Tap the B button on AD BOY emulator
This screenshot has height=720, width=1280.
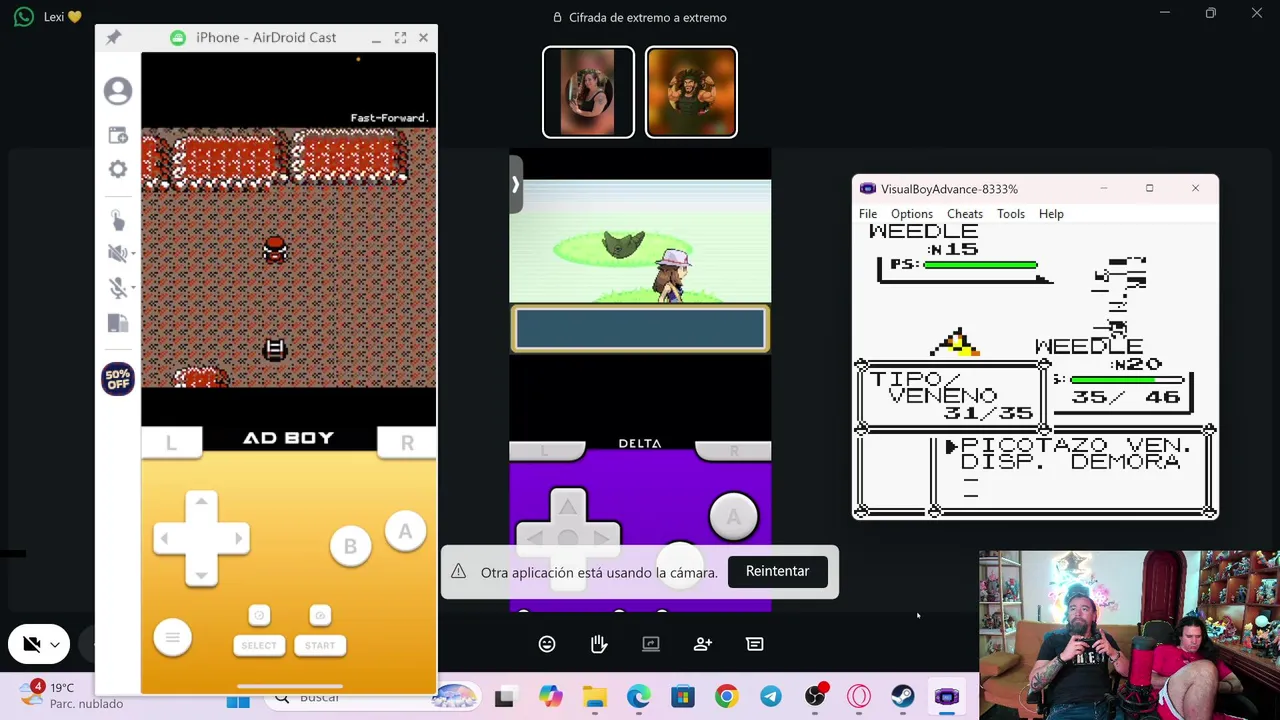point(350,547)
